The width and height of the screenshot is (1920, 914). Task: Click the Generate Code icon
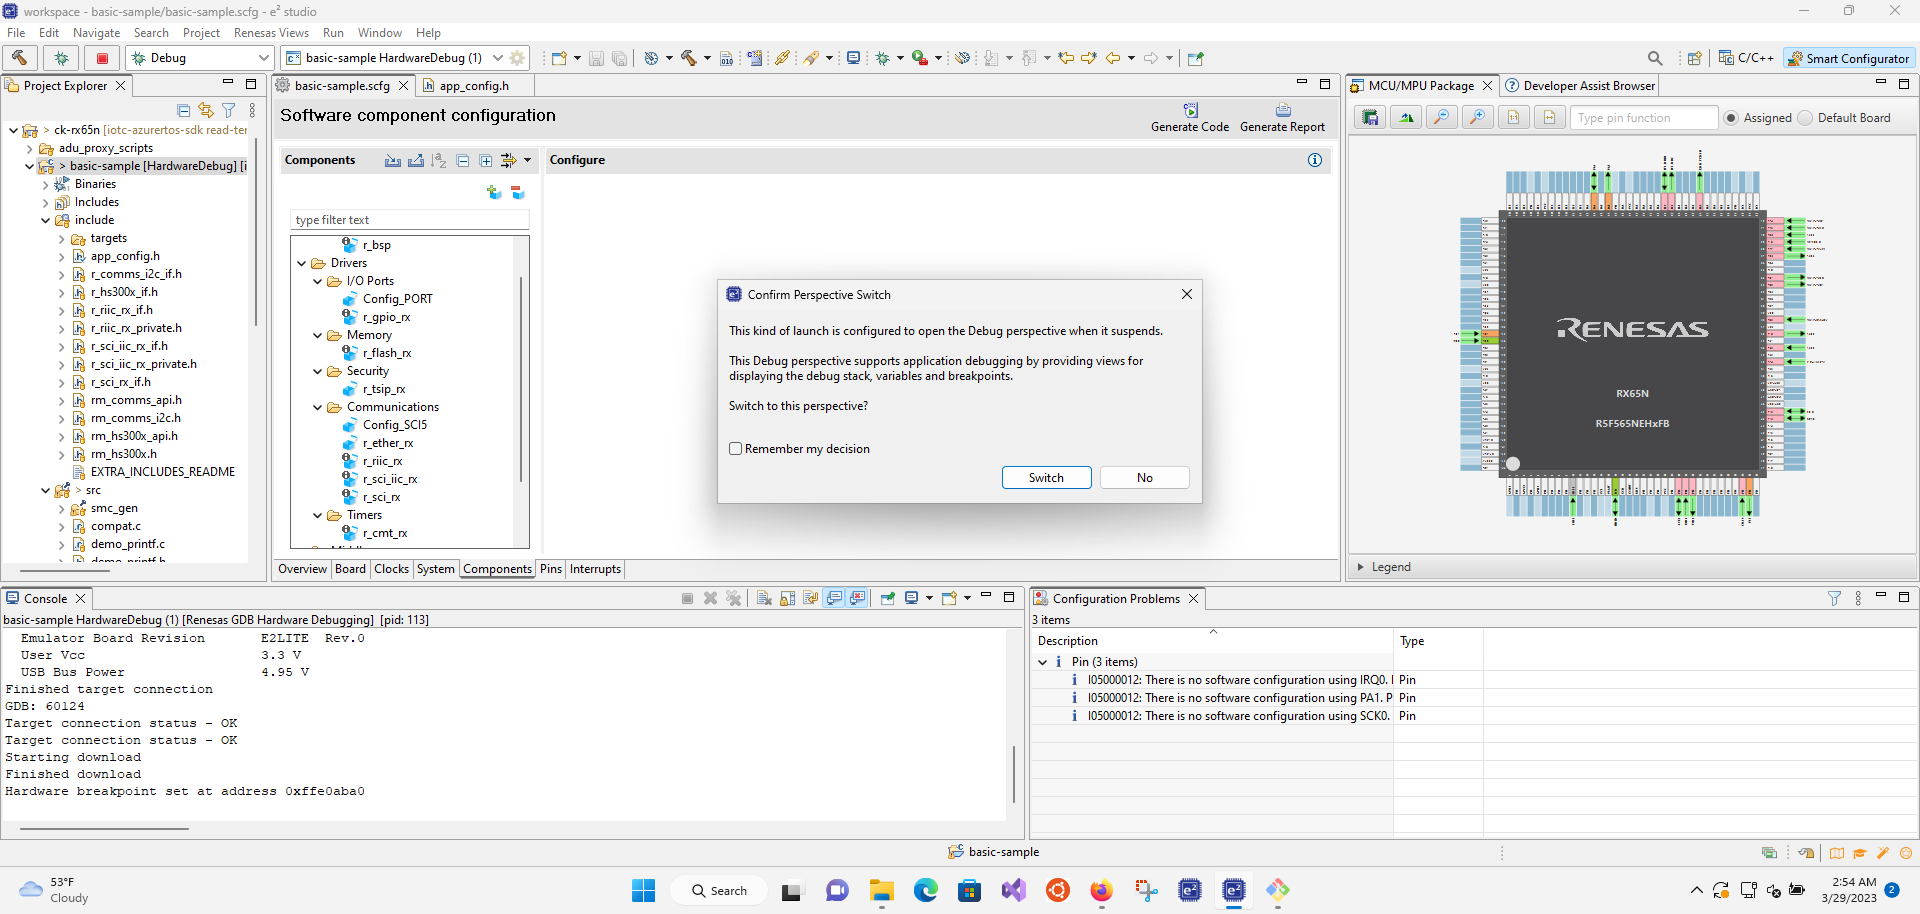(x=1190, y=110)
